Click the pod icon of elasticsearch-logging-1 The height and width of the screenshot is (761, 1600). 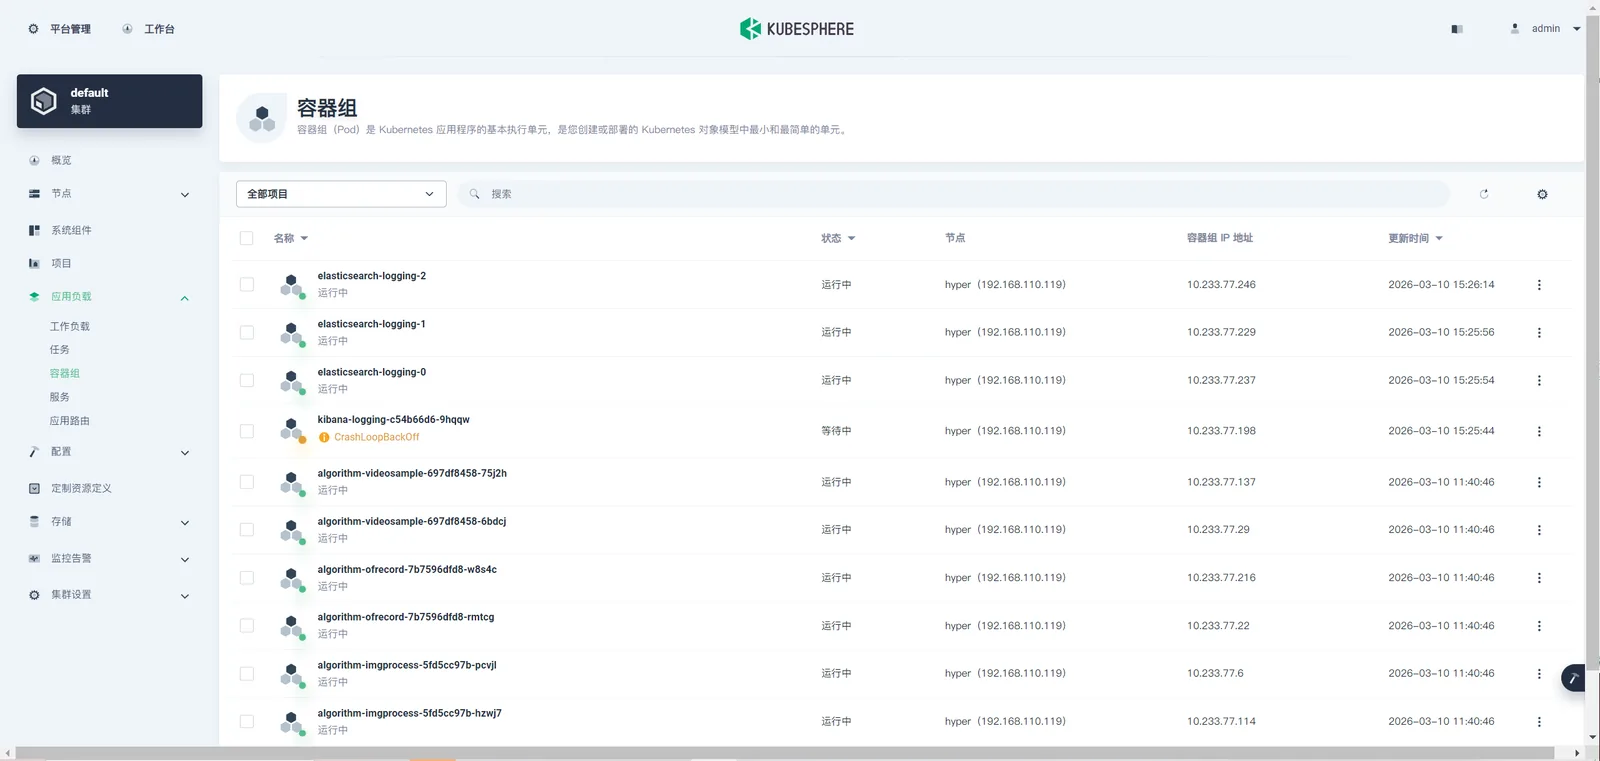coord(292,333)
